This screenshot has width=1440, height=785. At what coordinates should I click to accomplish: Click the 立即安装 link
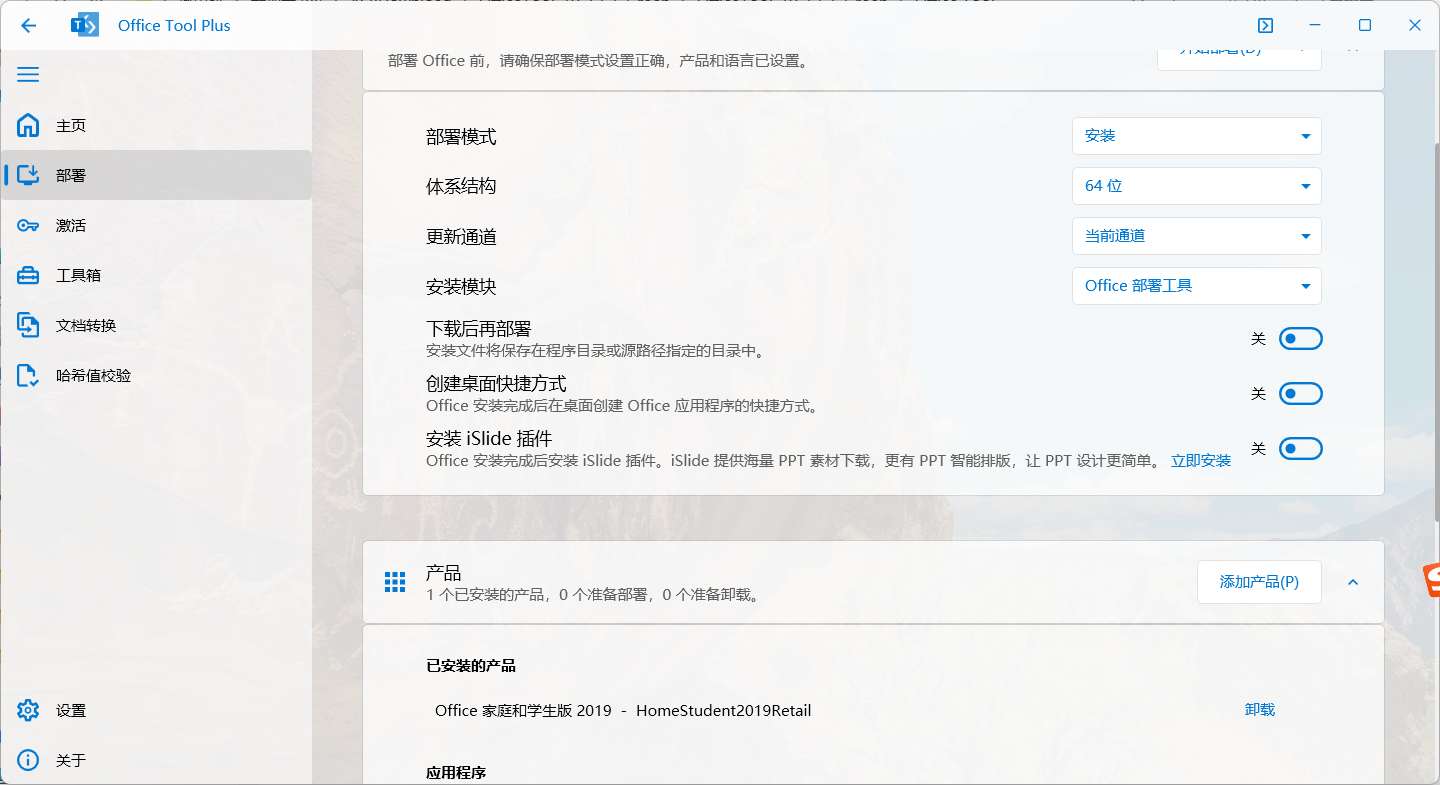click(1201, 461)
